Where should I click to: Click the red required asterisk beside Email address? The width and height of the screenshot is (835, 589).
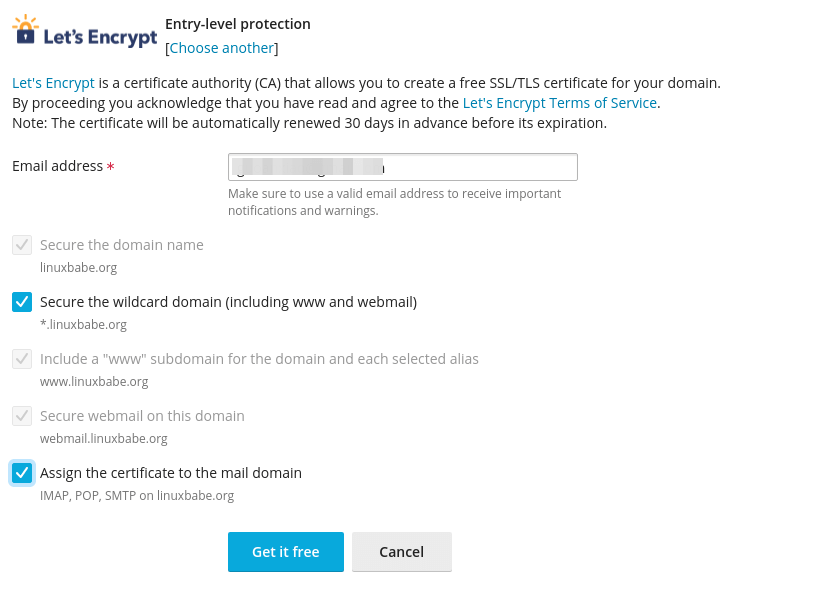click(111, 167)
